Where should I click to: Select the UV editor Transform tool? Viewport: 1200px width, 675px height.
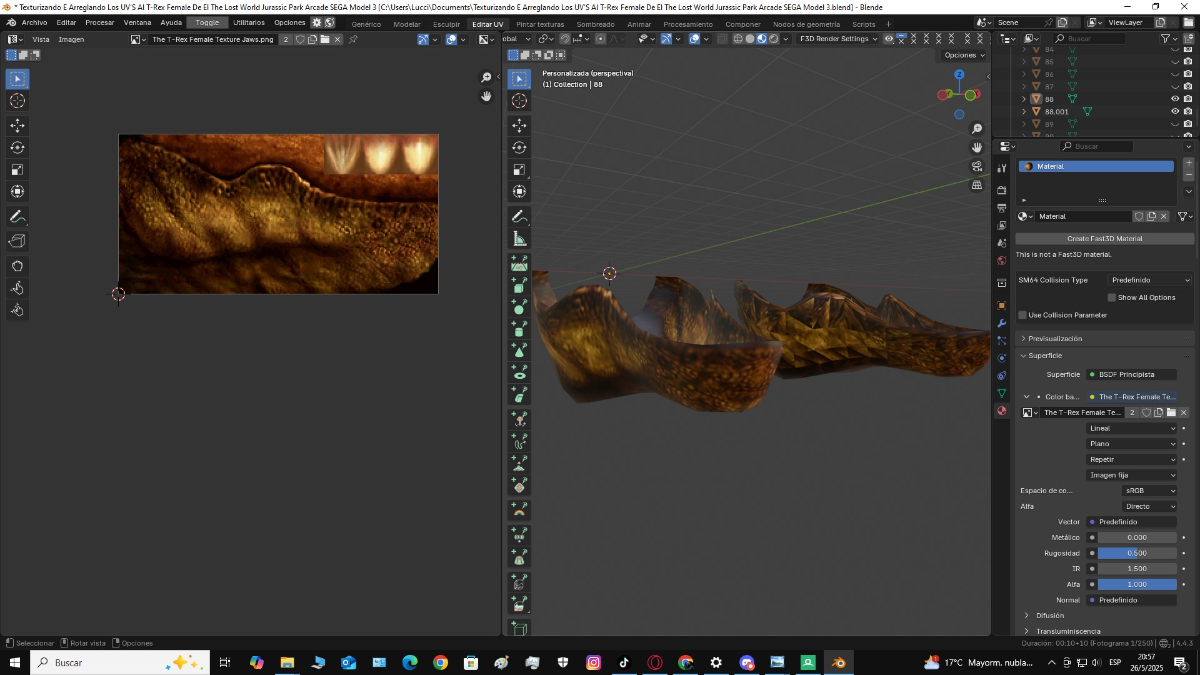(x=18, y=191)
